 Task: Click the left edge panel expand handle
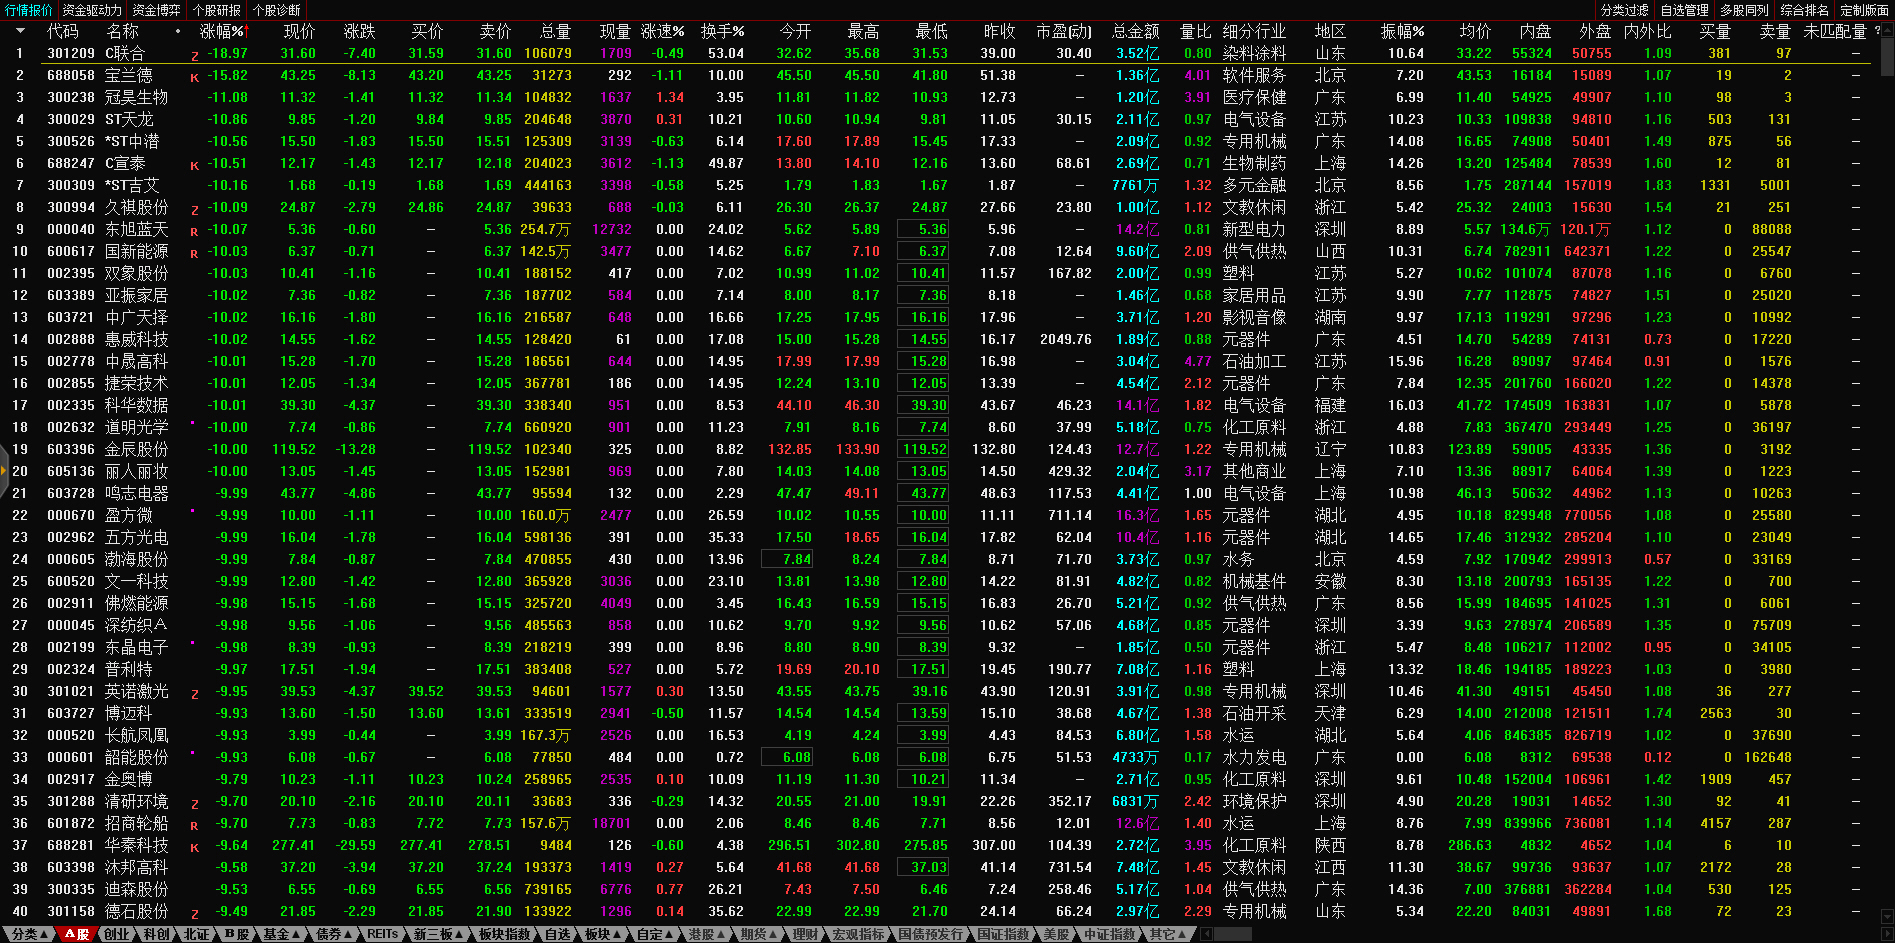pyautogui.click(x=4, y=471)
